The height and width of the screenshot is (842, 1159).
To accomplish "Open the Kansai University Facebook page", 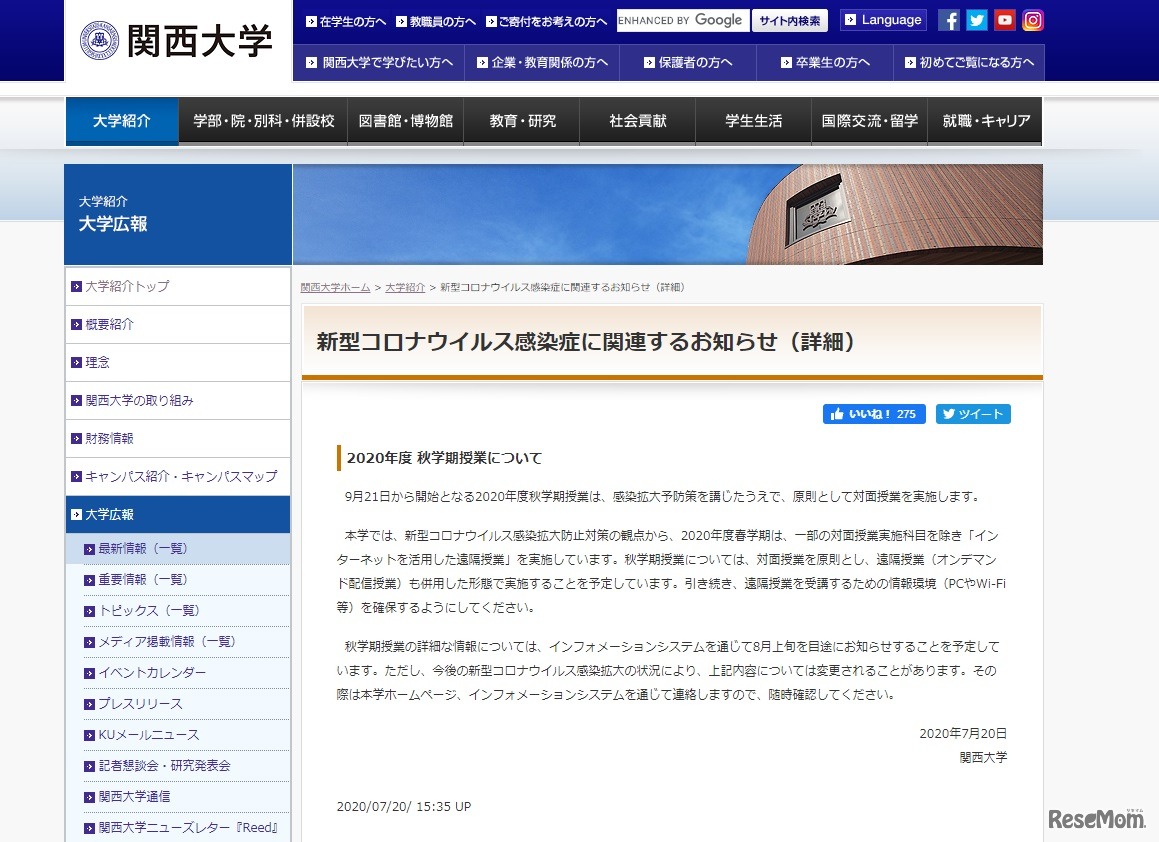I will click(x=948, y=19).
